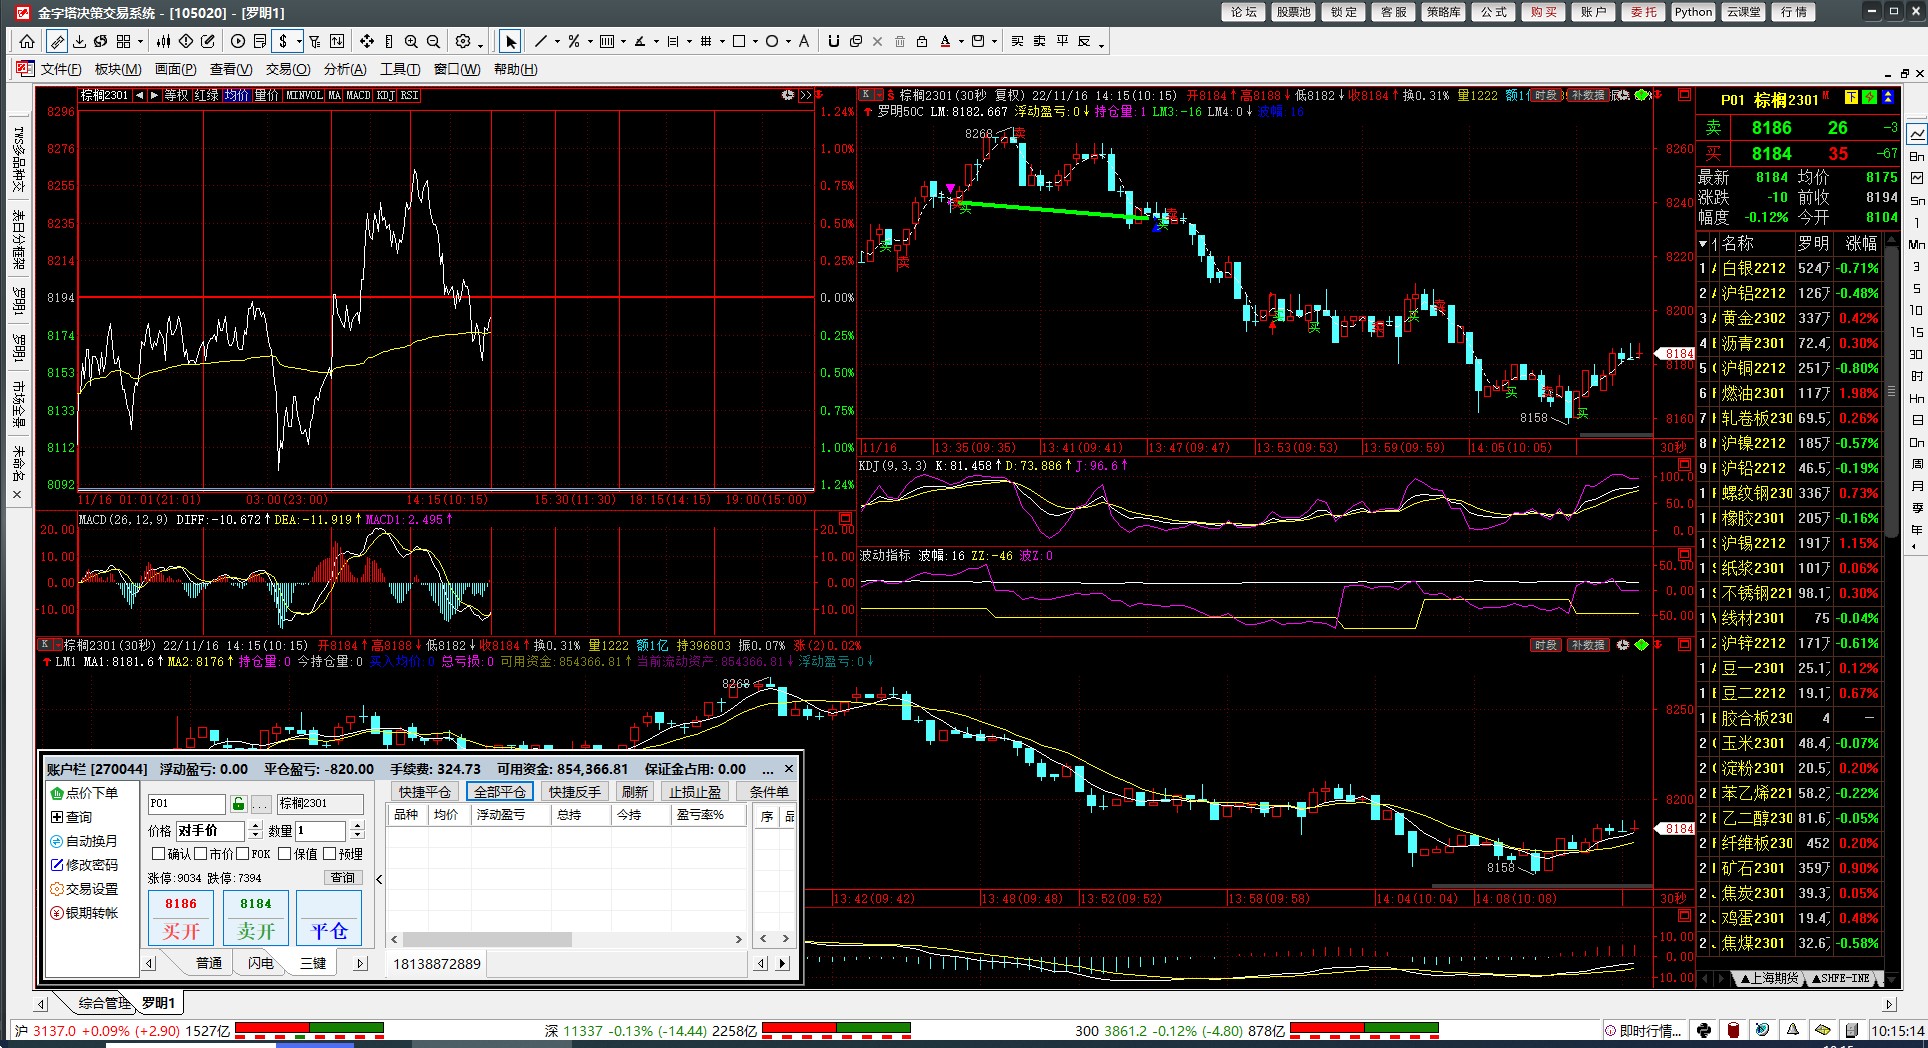Image resolution: width=1928 pixels, height=1048 pixels.
Task: Open dropdown arrow next to percent tool
Action: (589, 42)
